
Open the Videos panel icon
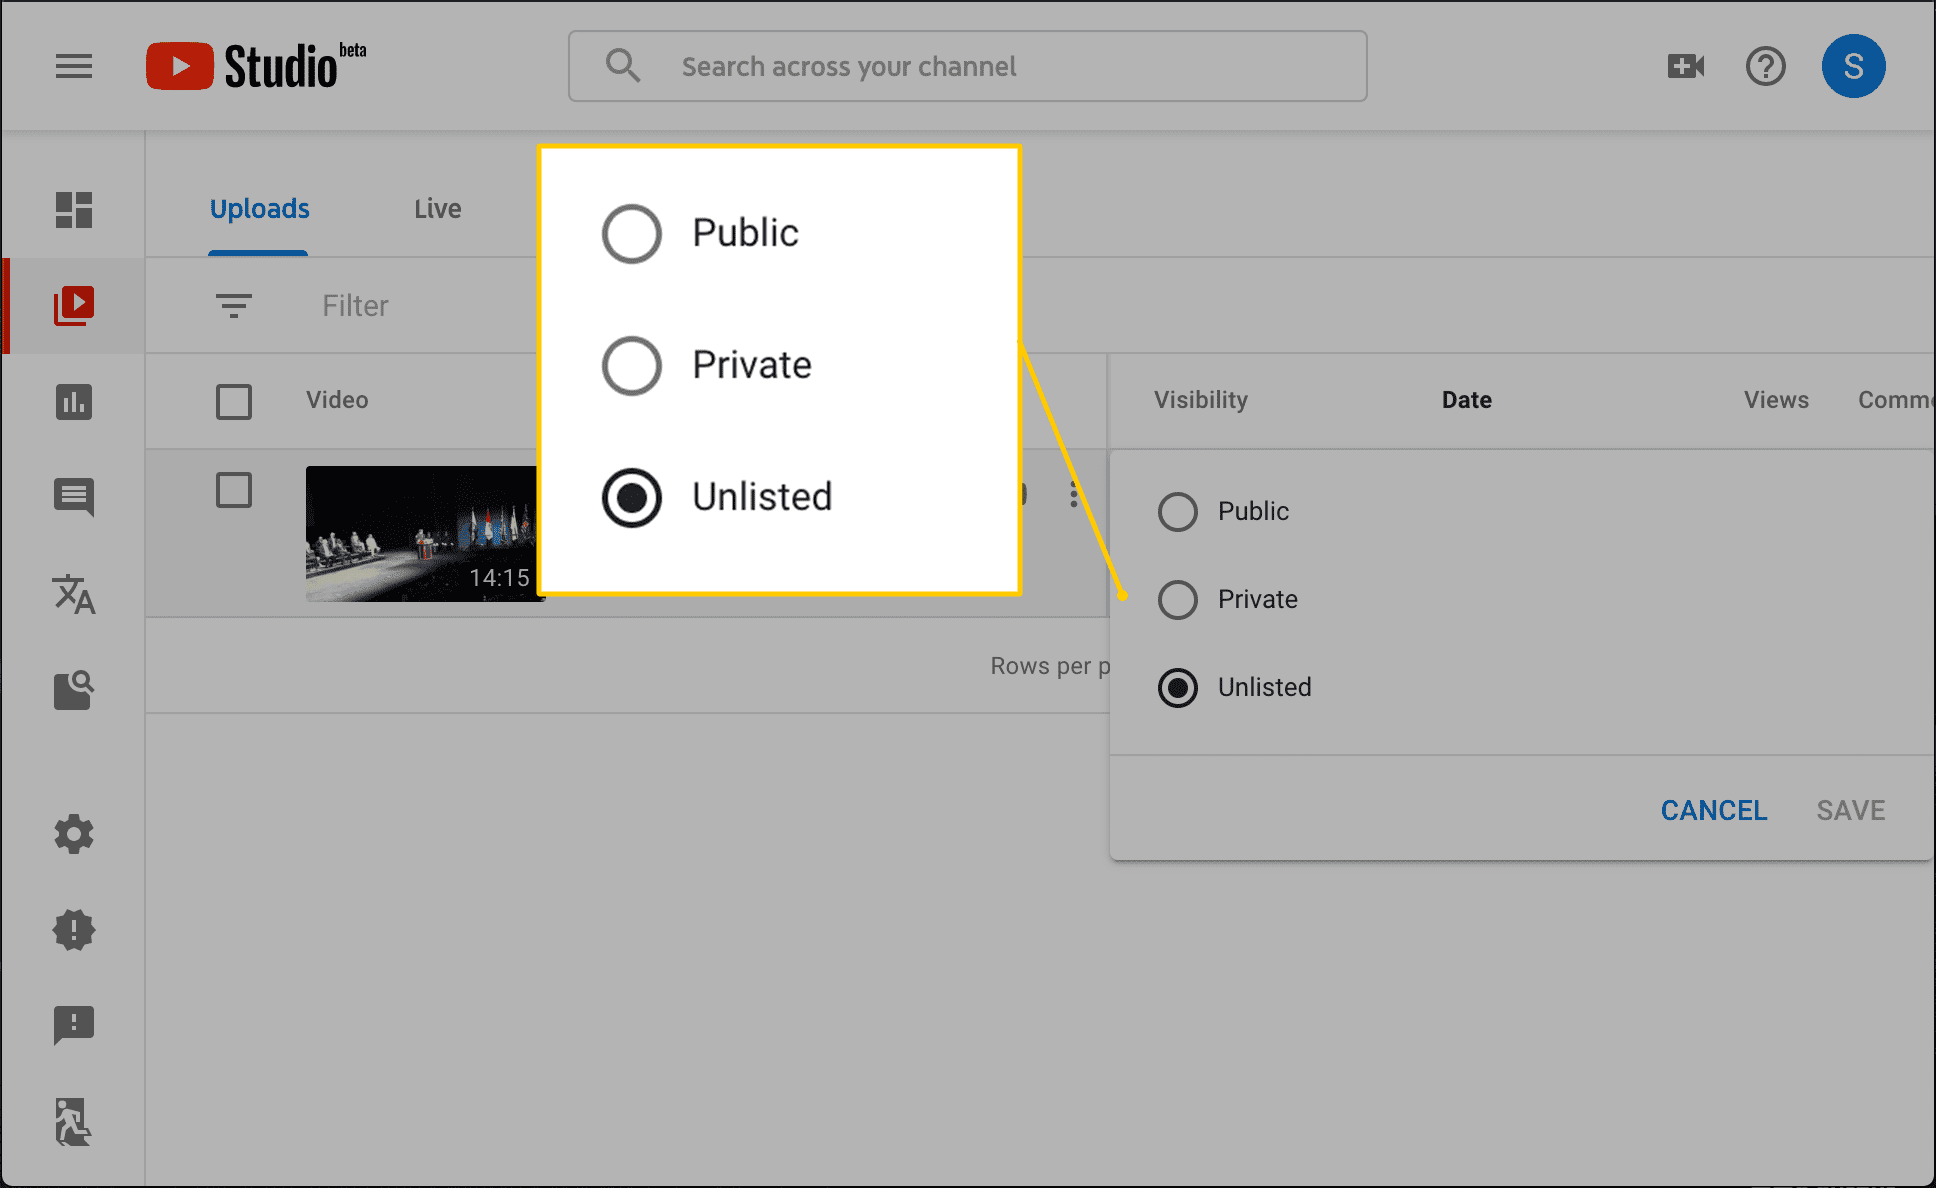76,304
